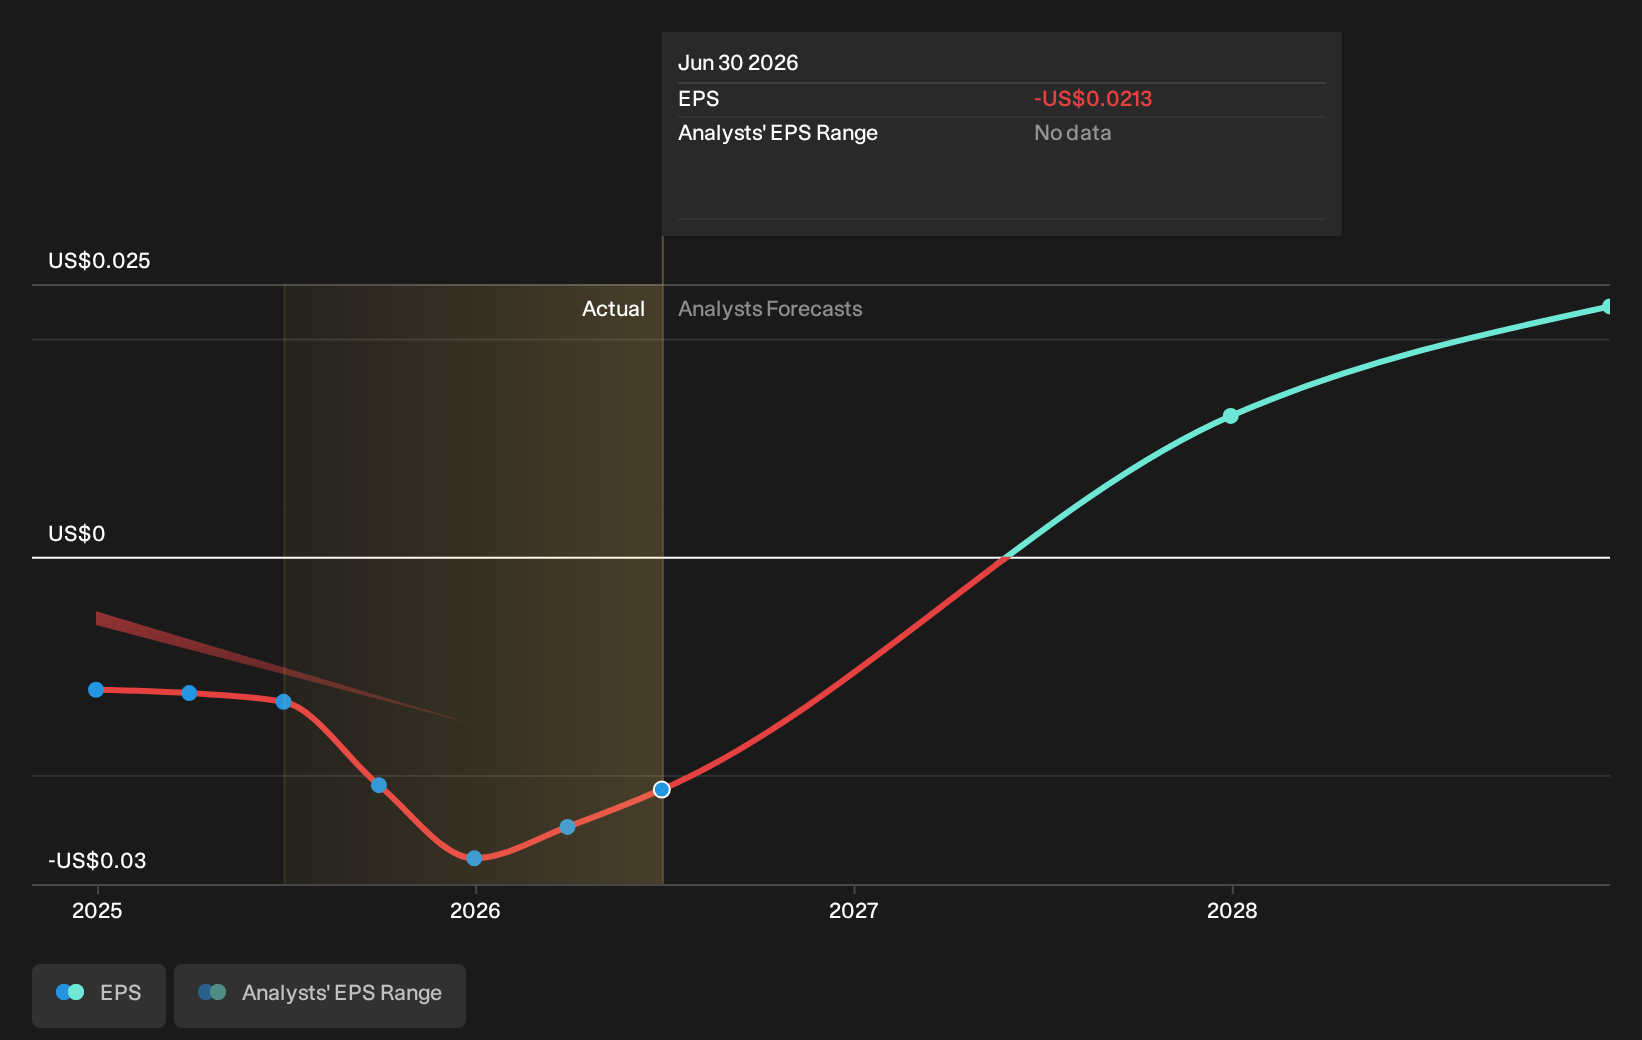Toggle the EPS legend series

[99, 995]
